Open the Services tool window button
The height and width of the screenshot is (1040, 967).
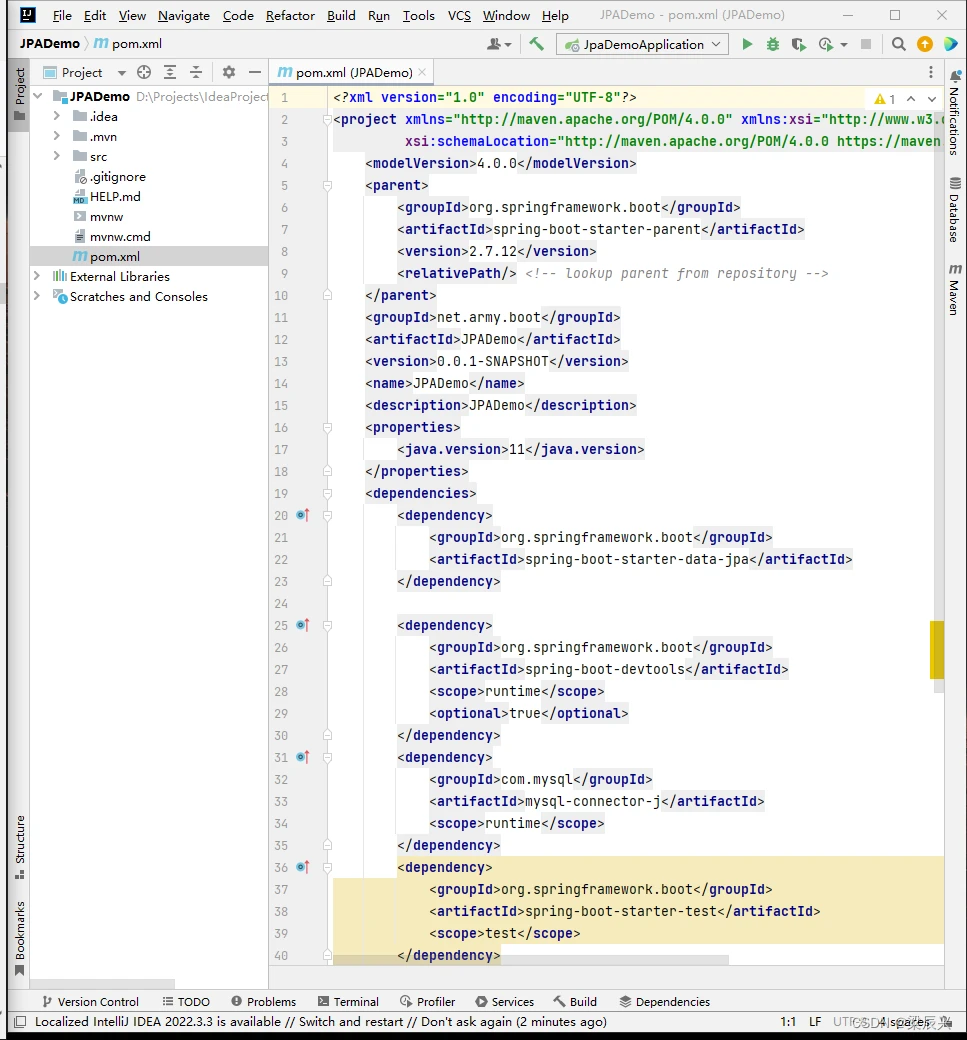[505, 1002]
